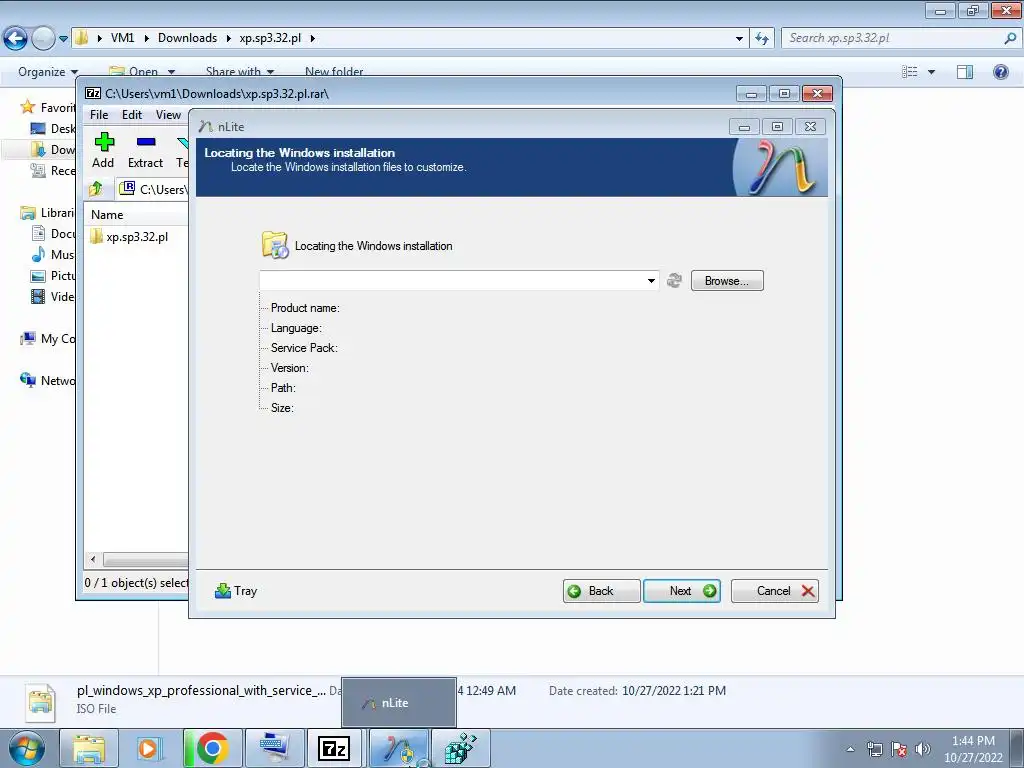Viewport: 1024px width, 768px height.
Task: Go Back in the nLite wizard
Action: pos(601,591)
